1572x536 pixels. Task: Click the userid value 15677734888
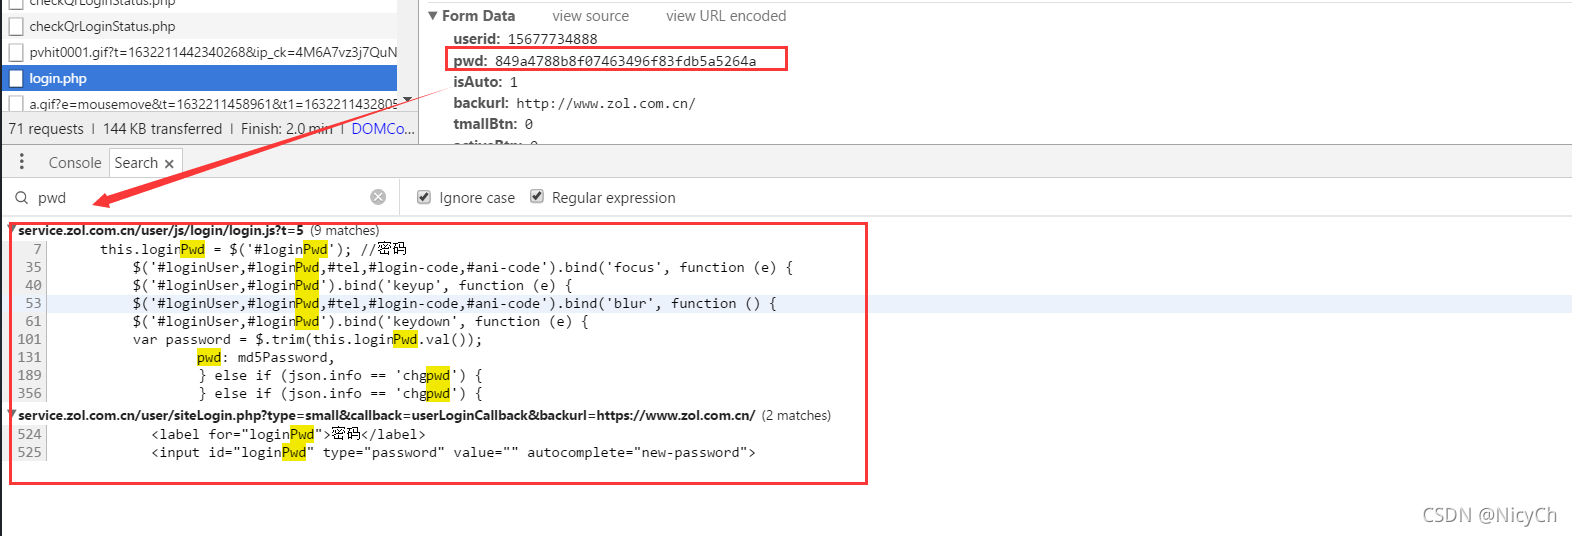[x=552, y=39]
